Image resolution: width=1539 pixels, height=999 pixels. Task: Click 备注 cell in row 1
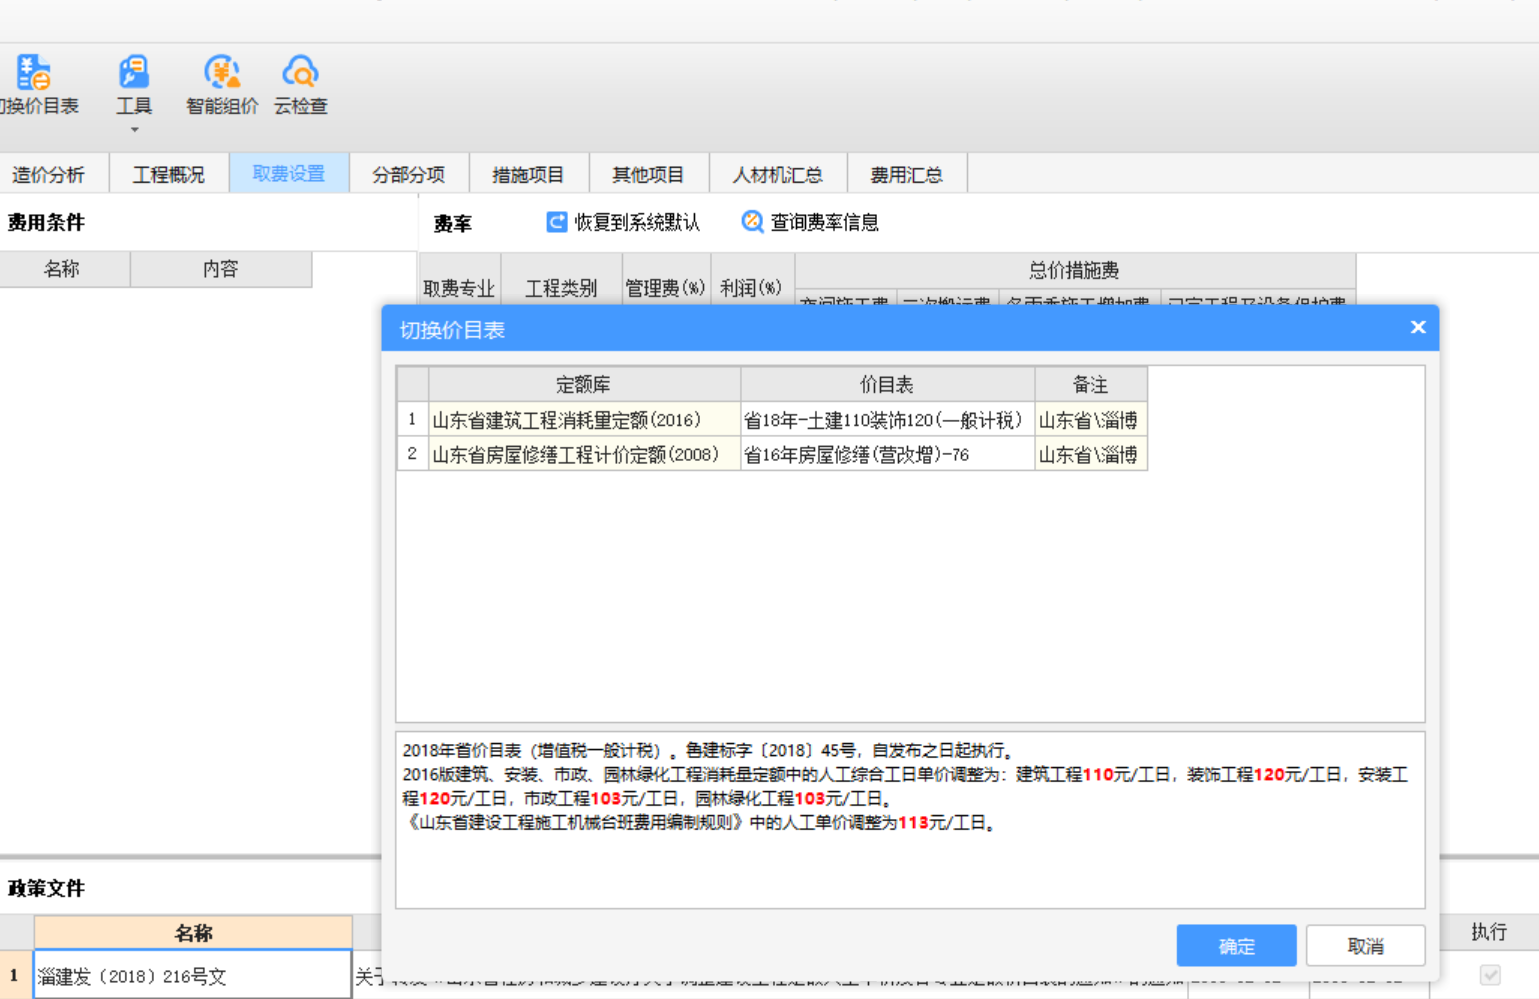(1090, 420)
